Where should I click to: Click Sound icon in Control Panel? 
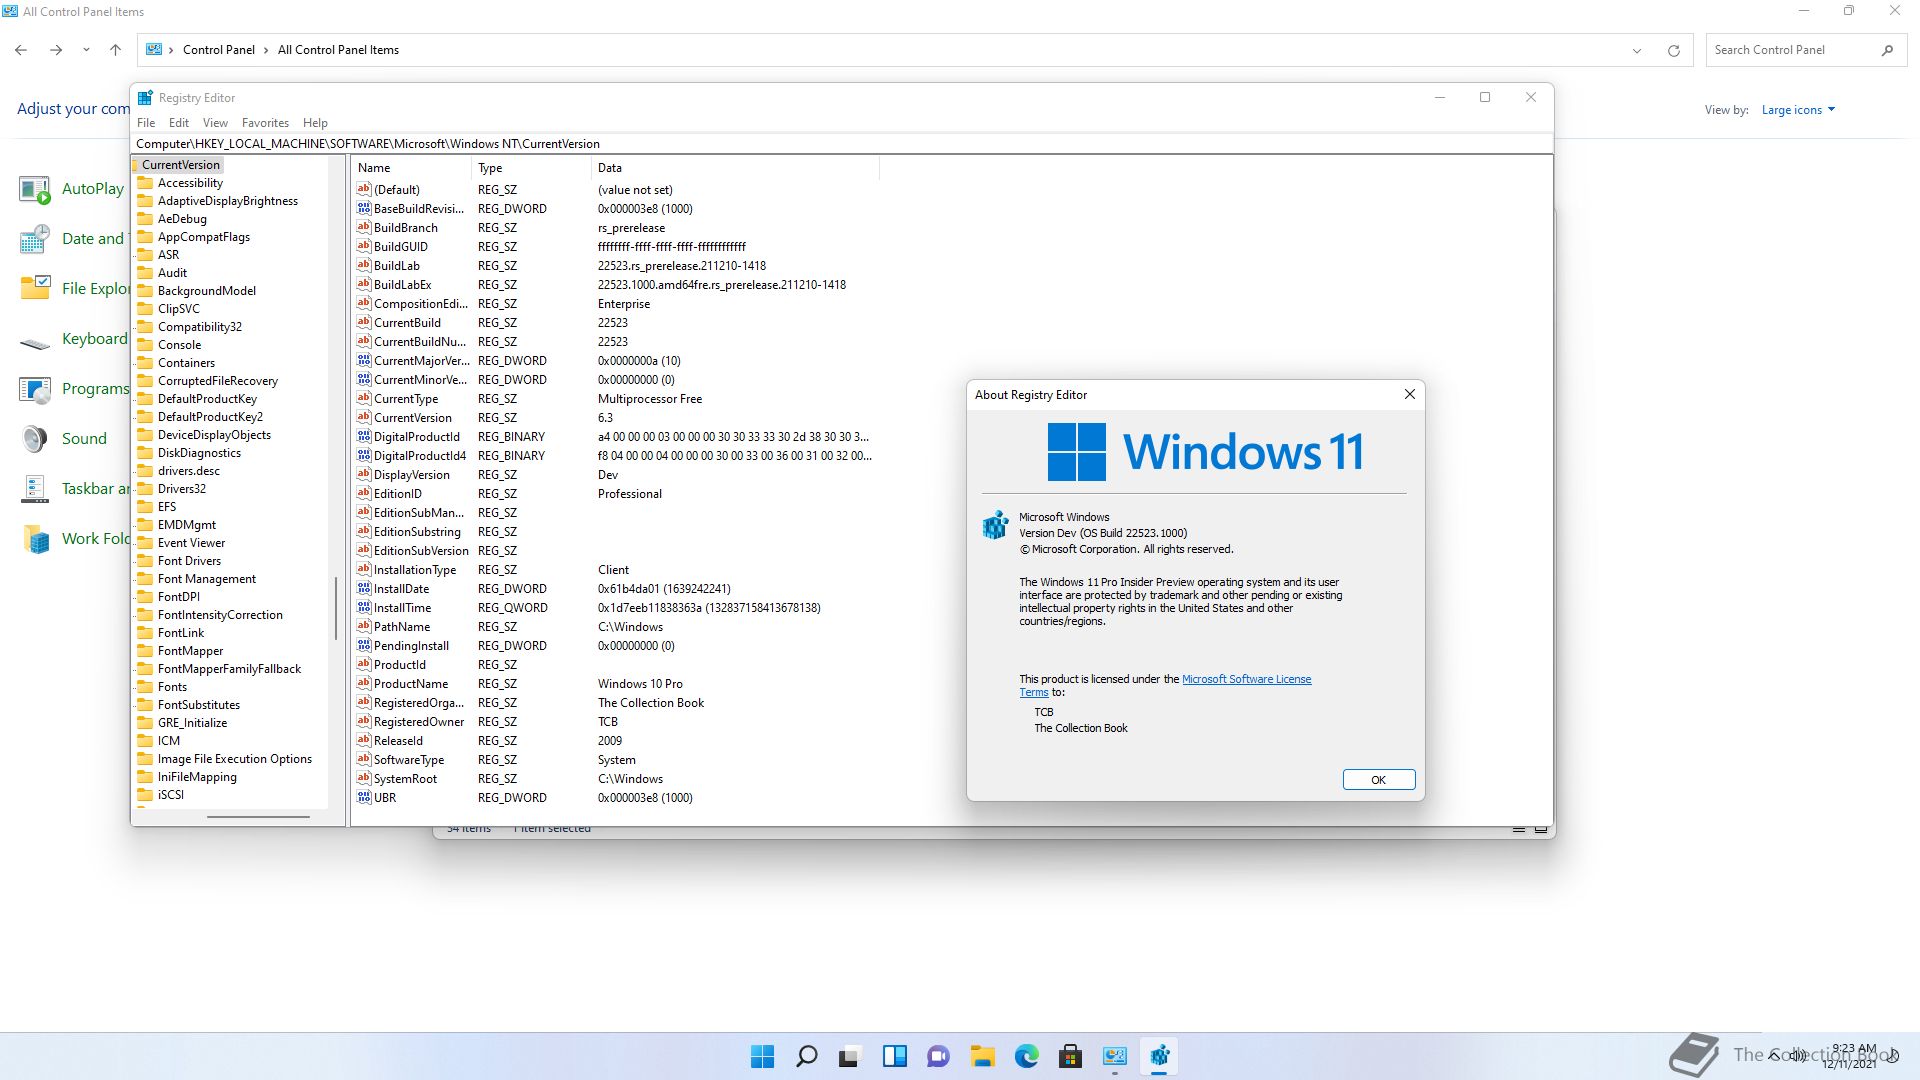35,439
